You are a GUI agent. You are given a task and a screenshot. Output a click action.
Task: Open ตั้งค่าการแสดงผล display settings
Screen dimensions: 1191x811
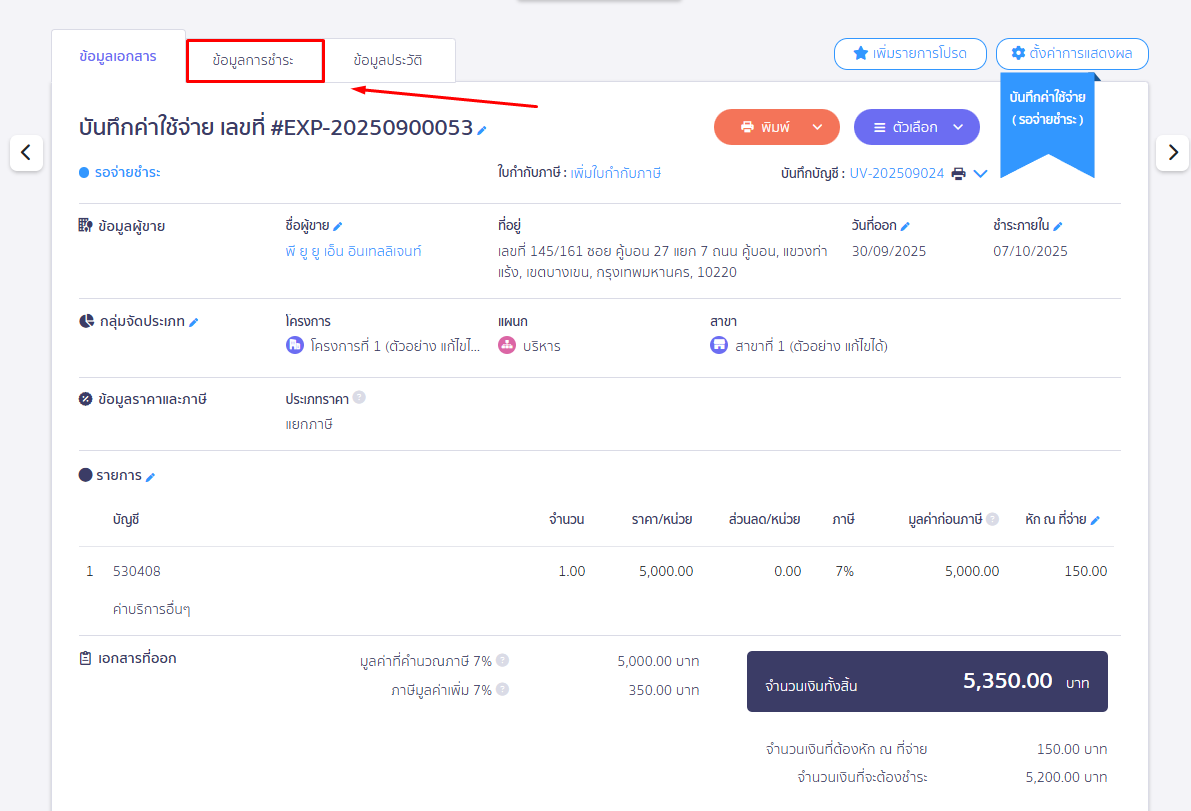coord(1071,54)
